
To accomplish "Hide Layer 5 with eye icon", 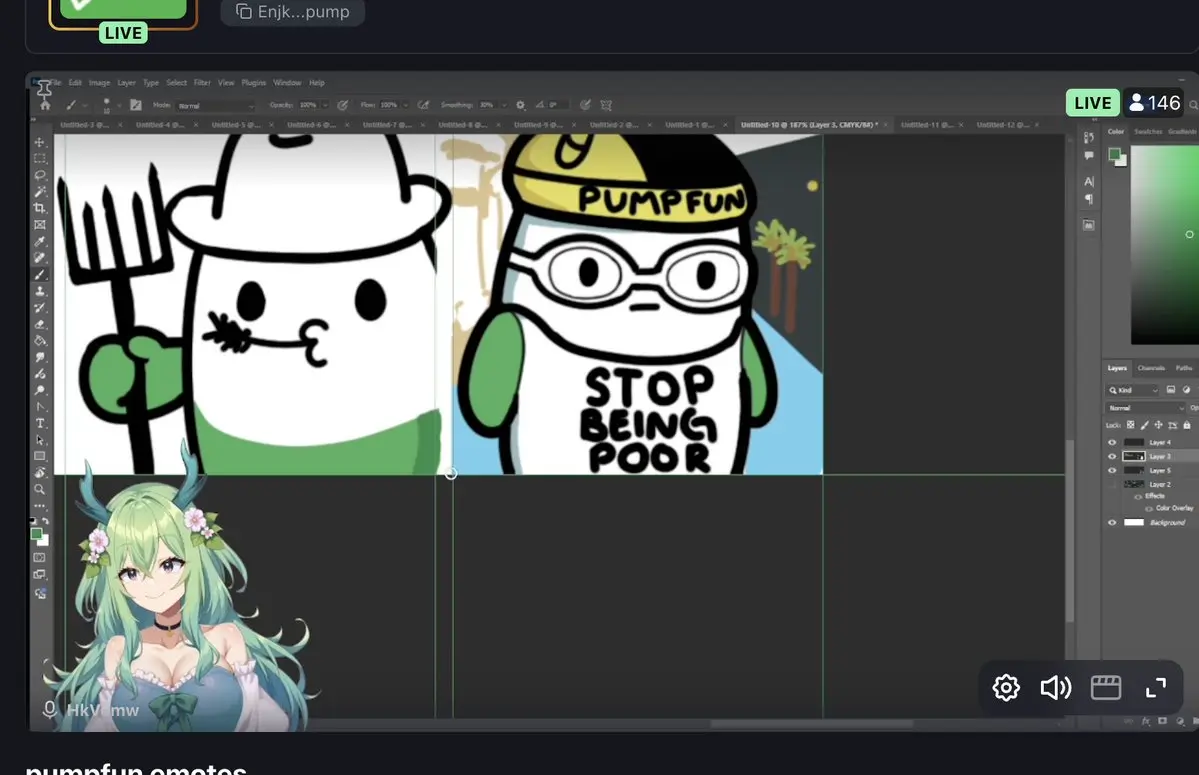I will click(x=1112, y=470).
